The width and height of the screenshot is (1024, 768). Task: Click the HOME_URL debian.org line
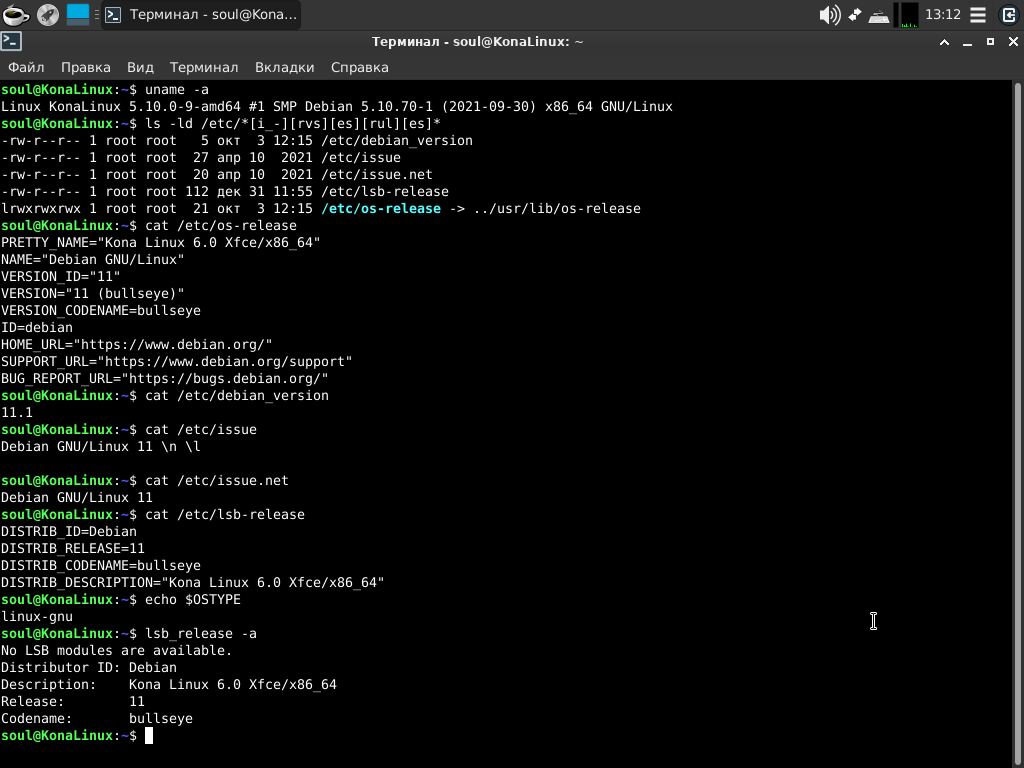[136, 344]
